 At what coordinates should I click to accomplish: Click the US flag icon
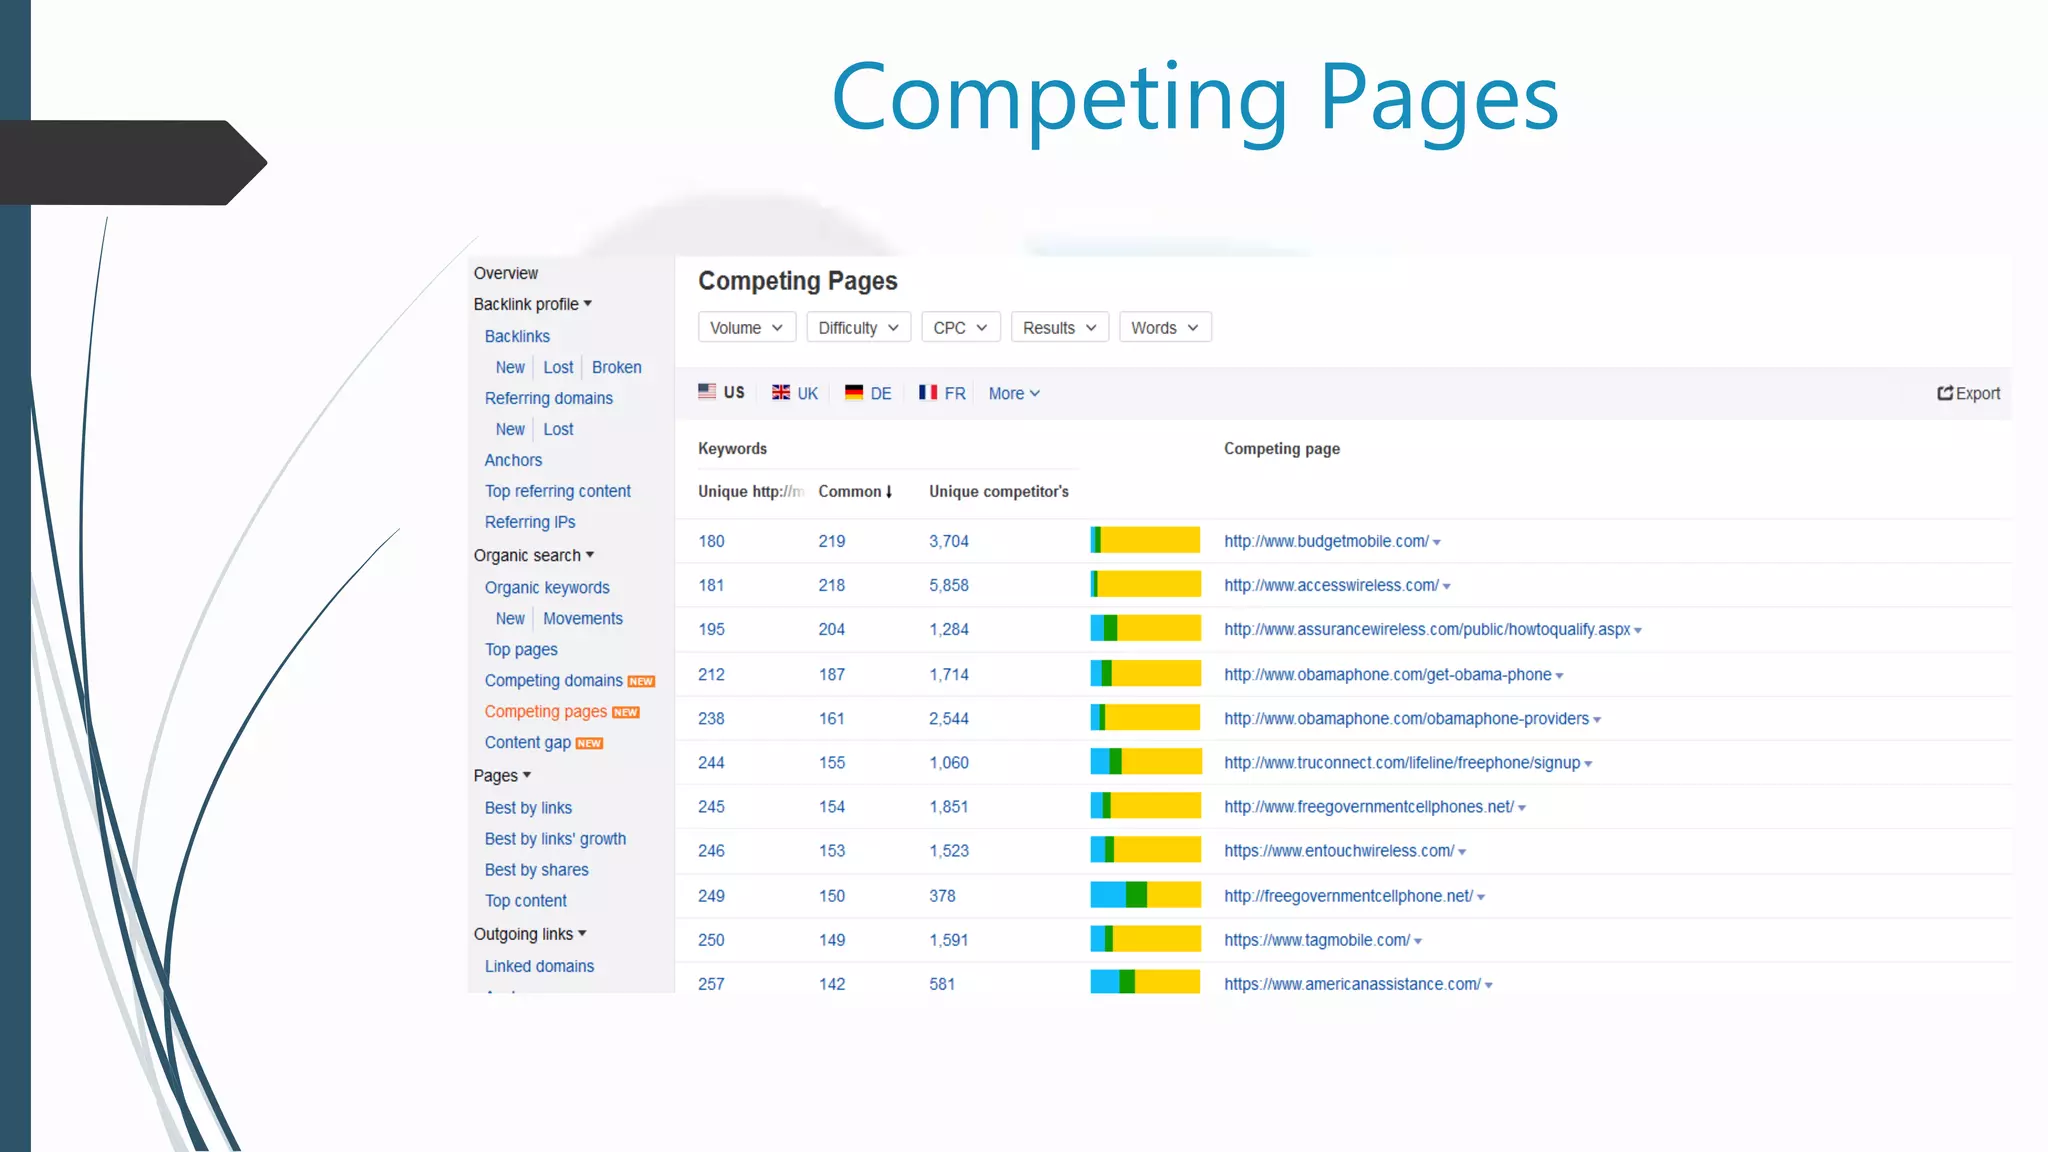pos(707,392)
